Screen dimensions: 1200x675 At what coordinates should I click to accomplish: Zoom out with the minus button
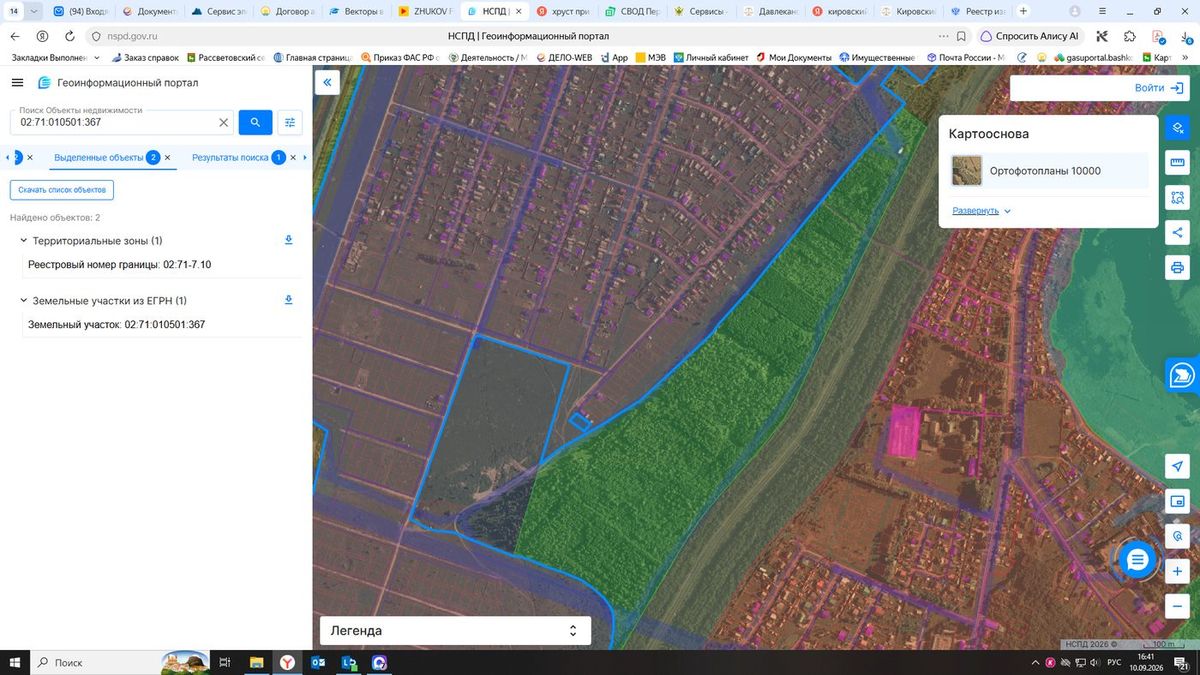[x=1178, y=606]
